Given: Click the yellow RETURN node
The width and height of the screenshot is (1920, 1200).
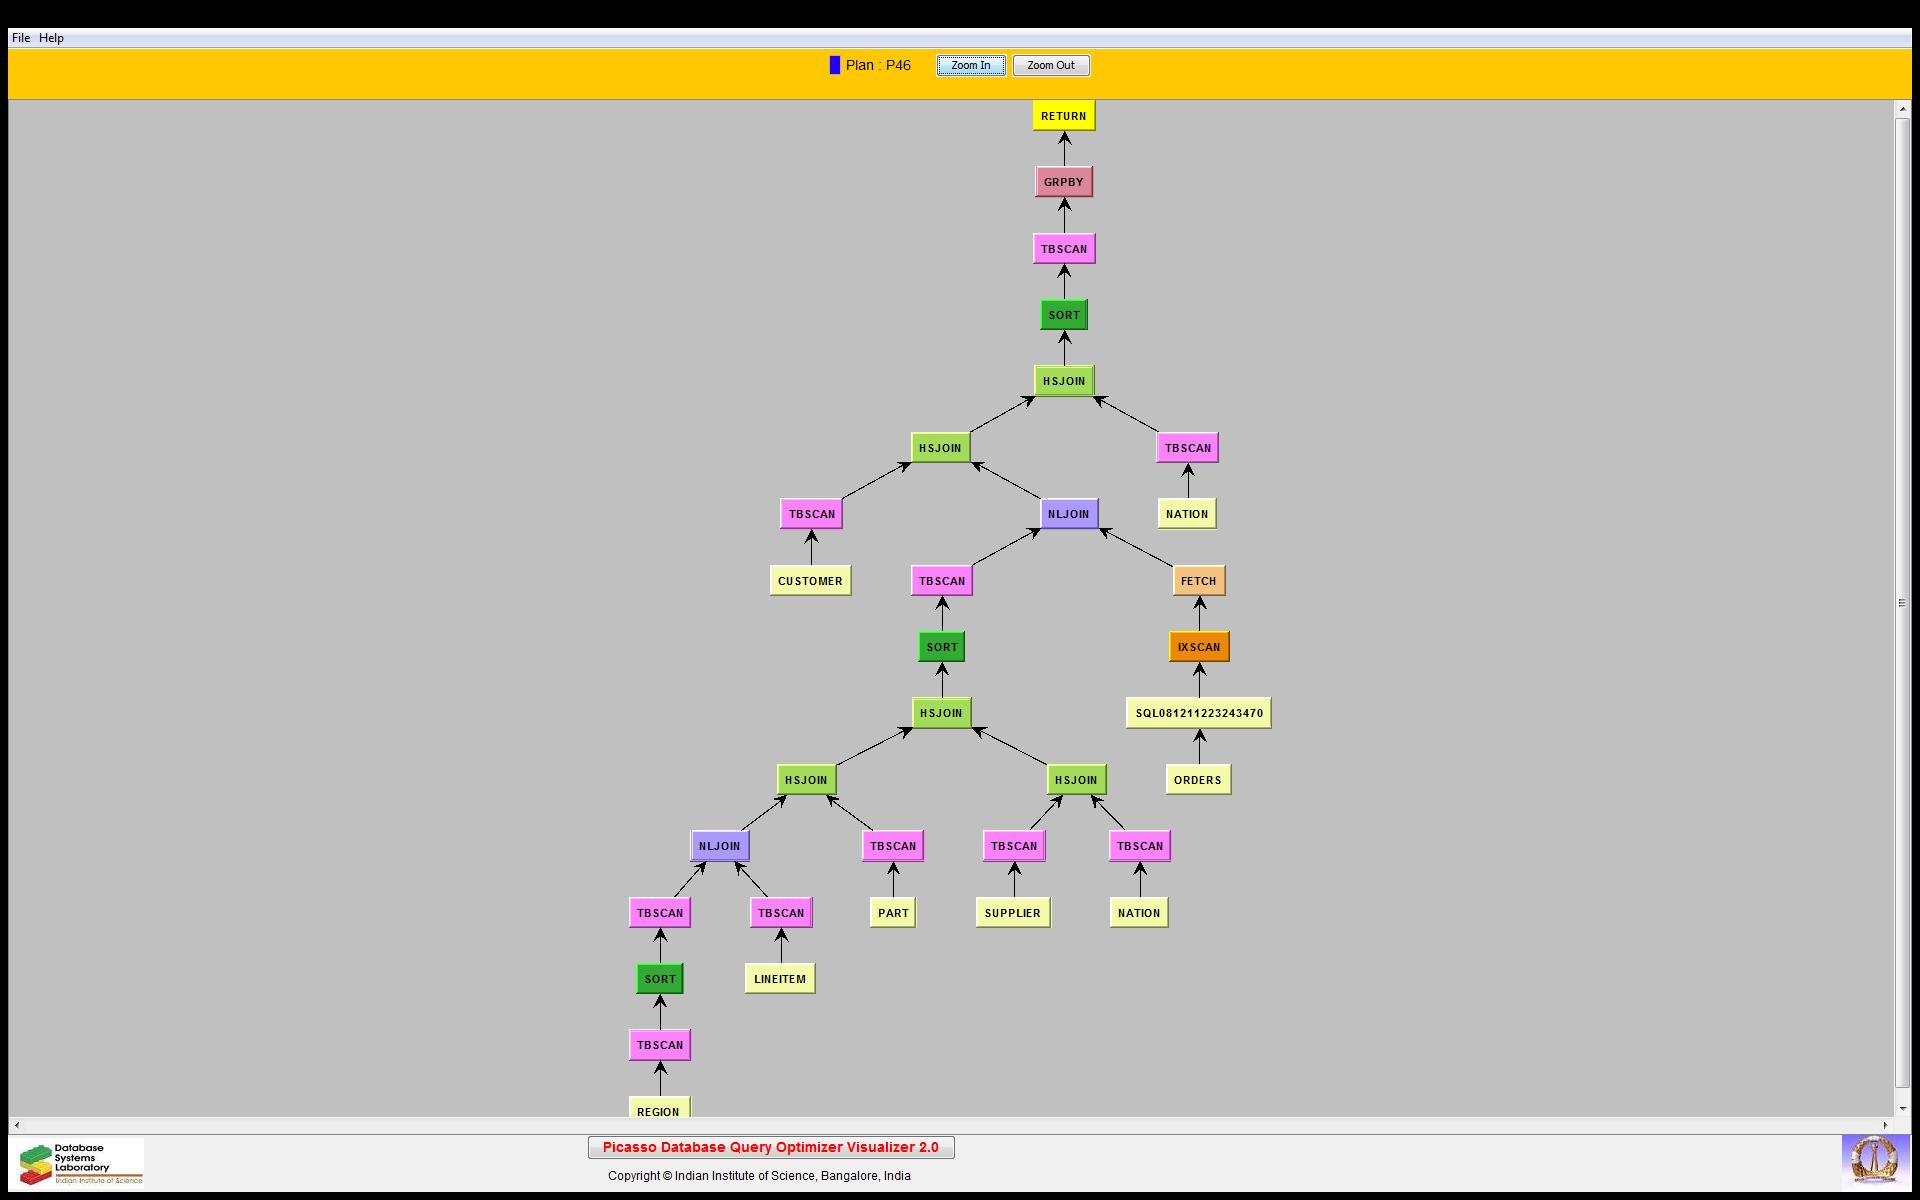Looking at the screenshot, I should pos(1063,116).
